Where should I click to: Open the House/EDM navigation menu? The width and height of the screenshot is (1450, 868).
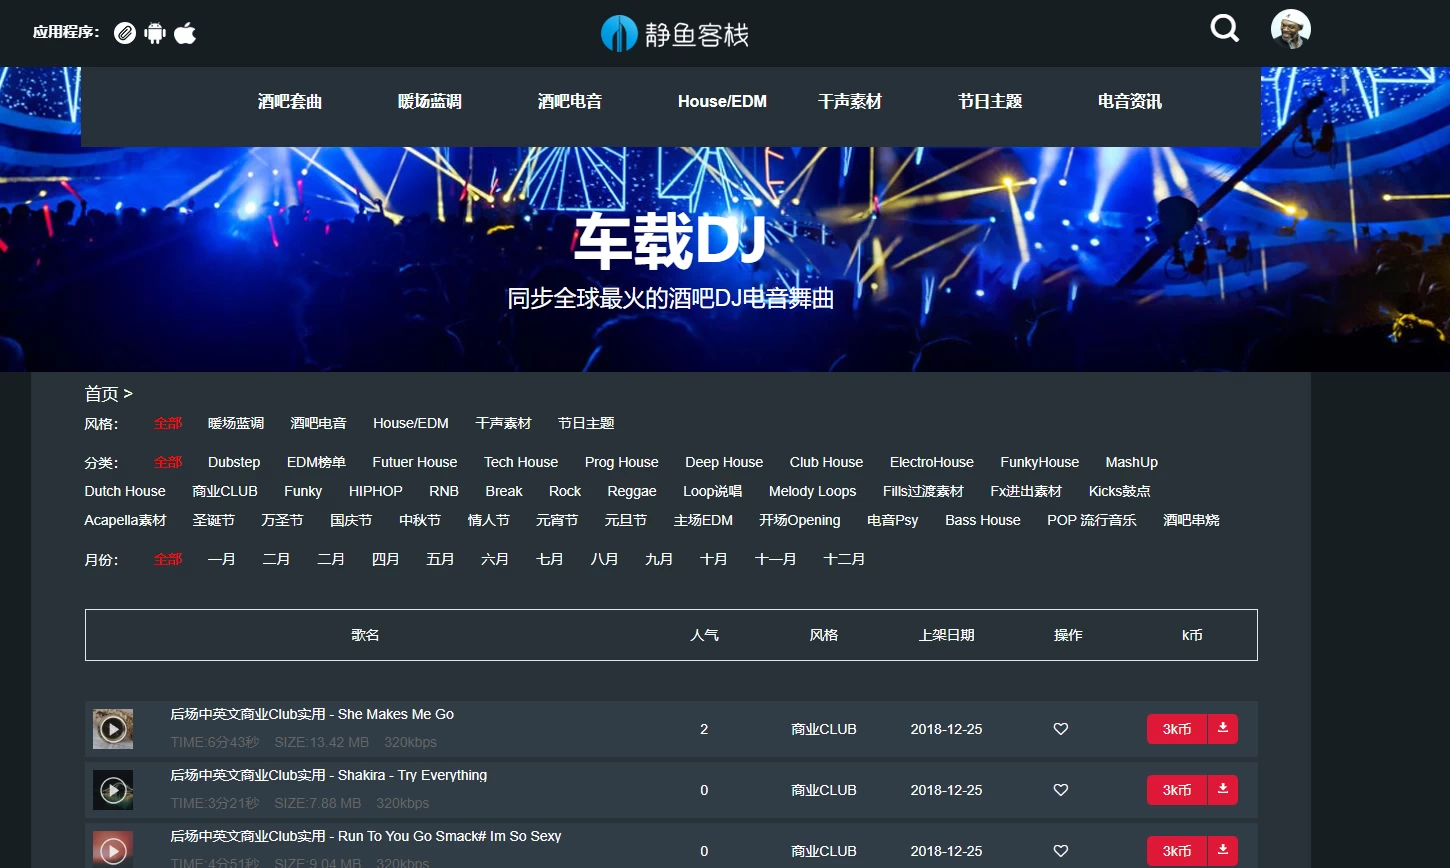(722, 102)
